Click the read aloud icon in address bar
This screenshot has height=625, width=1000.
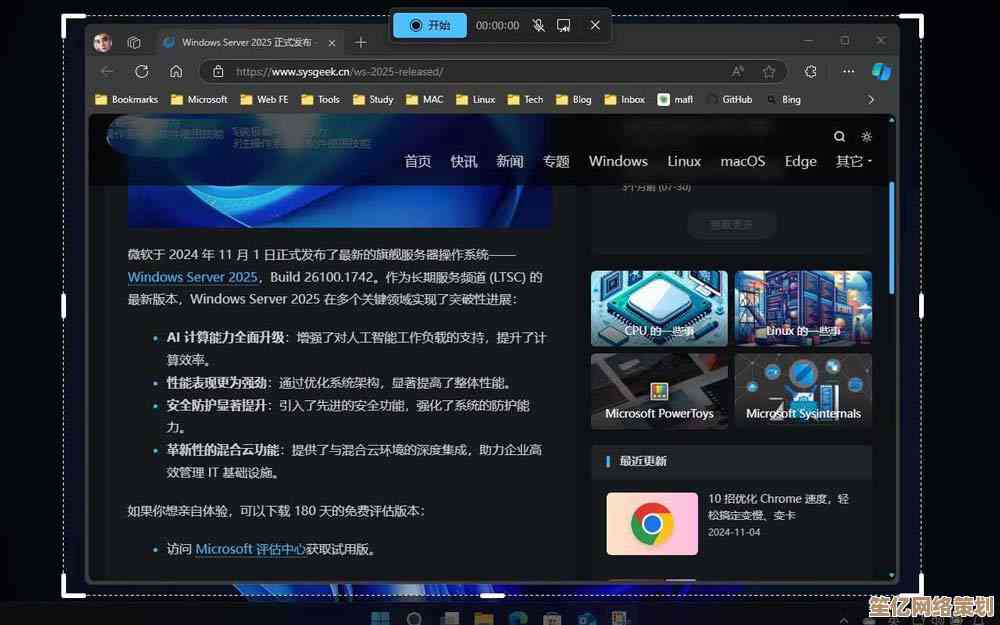pyautogui.click(x=738, y=71)
